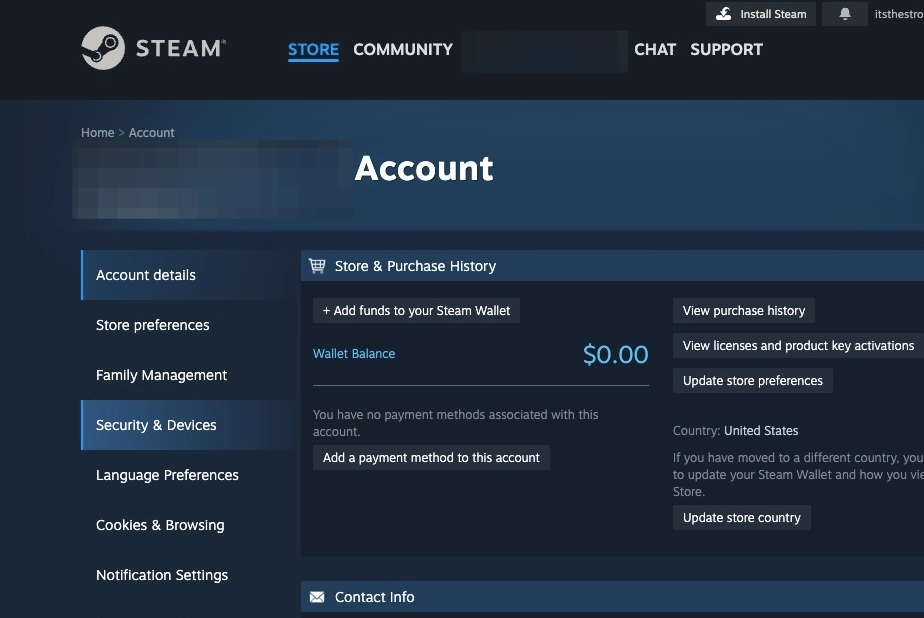924x618 pixels.
Task: Open the SUPPORT menu item
Action: pyautogui.click(x=726, y=49)
